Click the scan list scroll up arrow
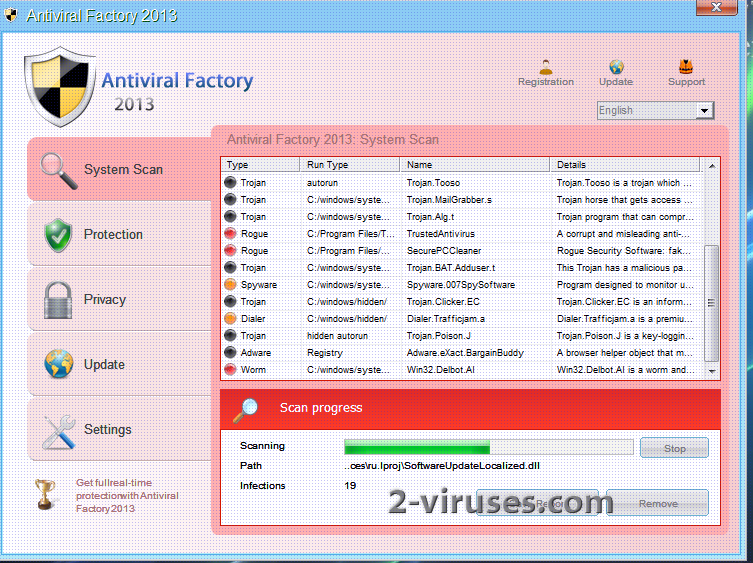The width and height of the screenshot is (753, 563). [712, 166]
